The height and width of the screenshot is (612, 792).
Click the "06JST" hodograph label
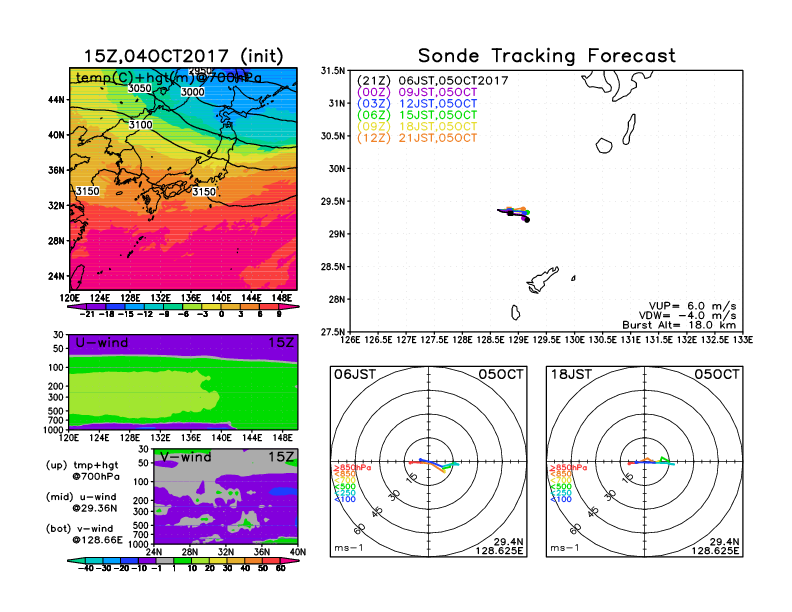pos(355,375)
